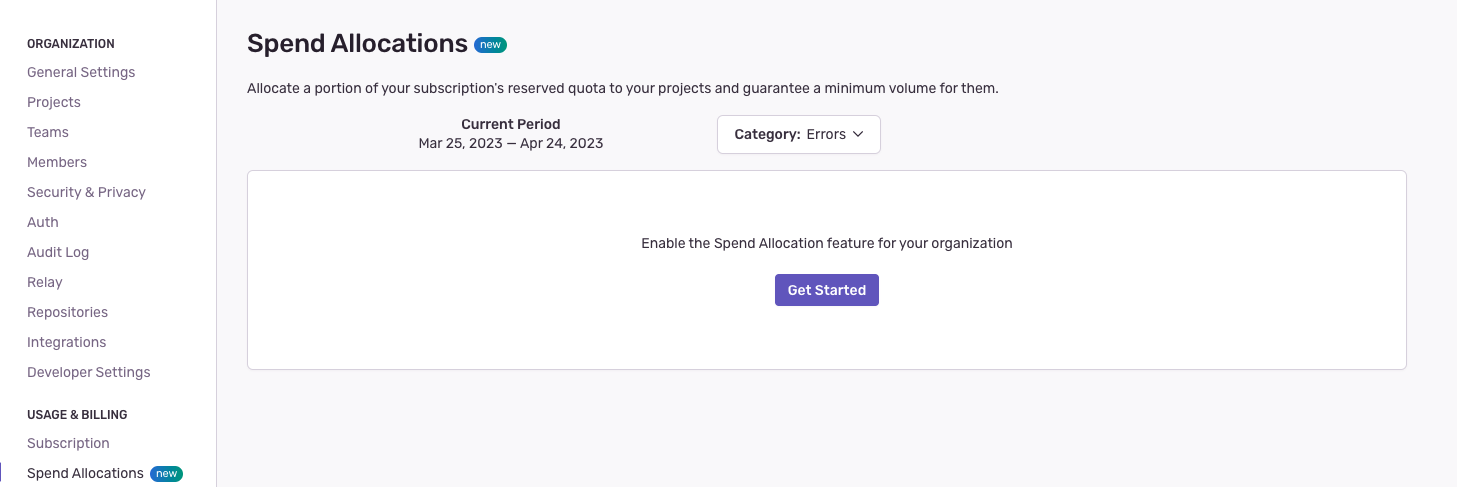Image resolution: width=1457 pixels, height=487 pixels.
Task: Go to Projects settings page
Action: [54, 102]
